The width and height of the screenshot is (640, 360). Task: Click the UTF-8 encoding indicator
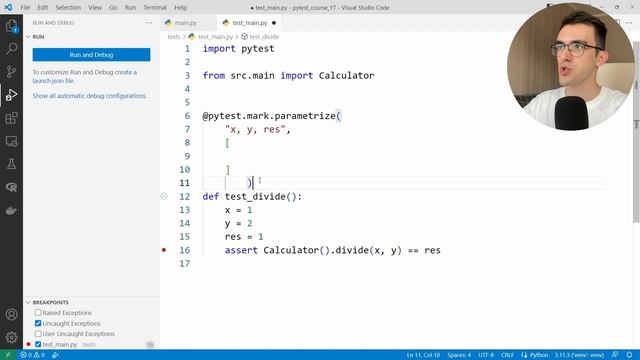click(x=486, y=355)
